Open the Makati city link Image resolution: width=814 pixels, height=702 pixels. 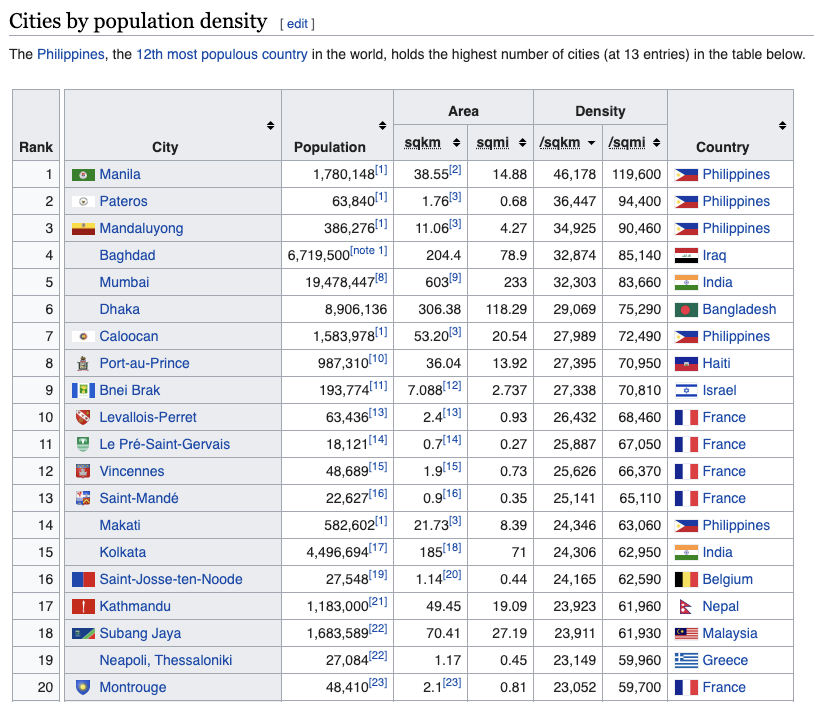pyautogui.click(x=120, y=525)
